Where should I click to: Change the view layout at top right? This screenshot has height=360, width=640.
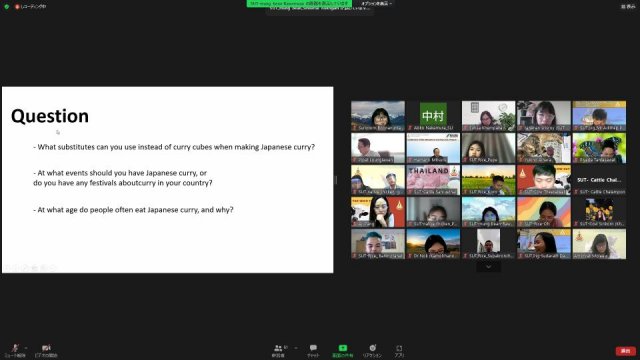(628, 7)
